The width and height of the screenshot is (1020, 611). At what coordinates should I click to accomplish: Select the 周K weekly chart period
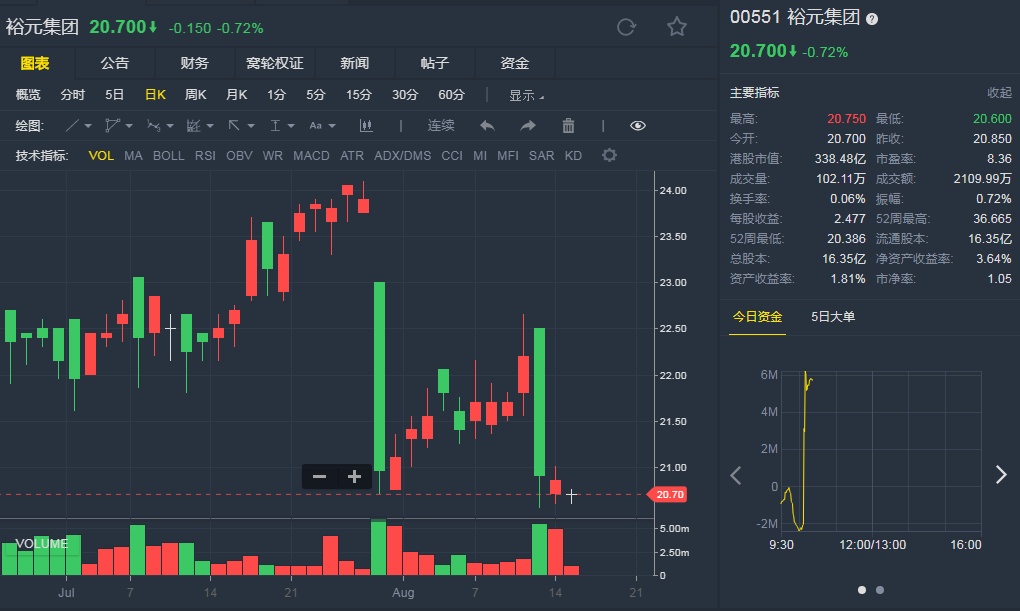pos(195,95)
